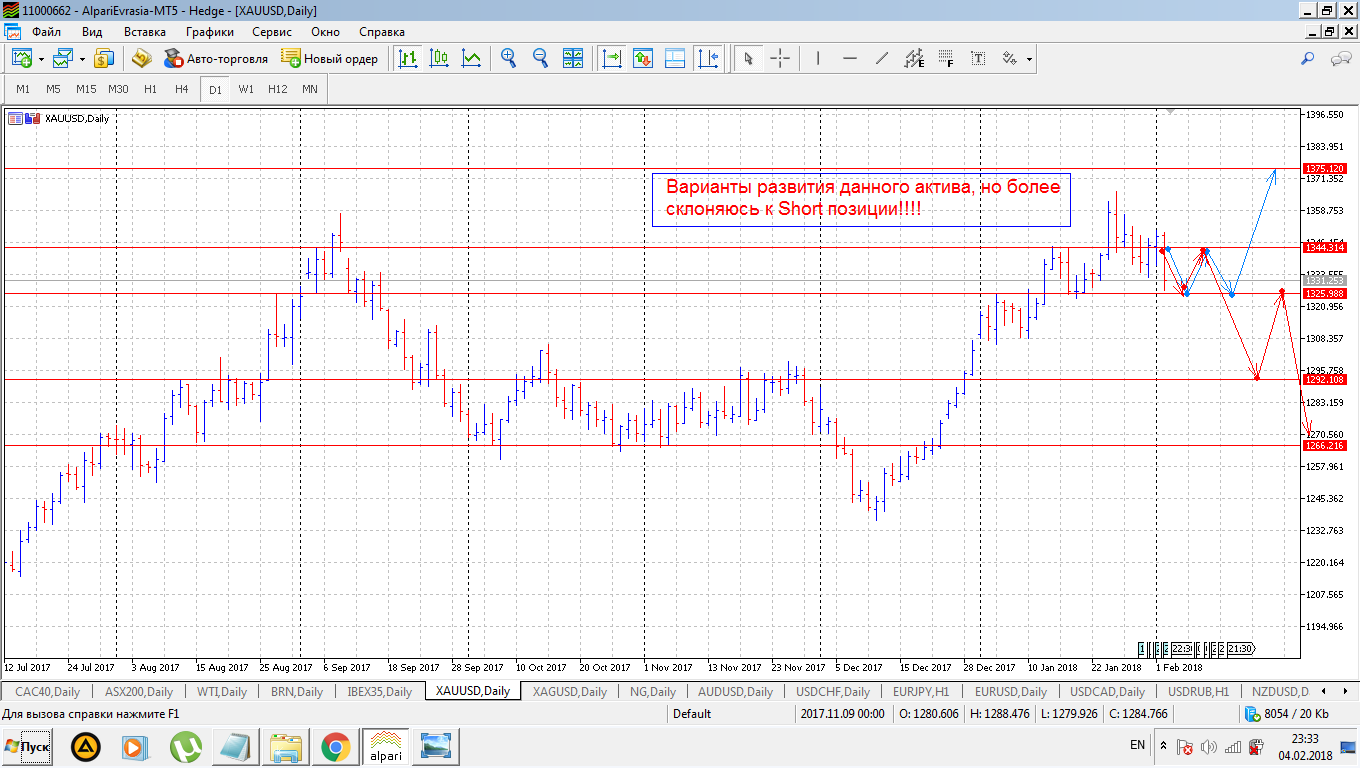Switch to the USDRUB,H1 chart tab
This screenshot has height=768, width=1360.
click(1198, 691)
